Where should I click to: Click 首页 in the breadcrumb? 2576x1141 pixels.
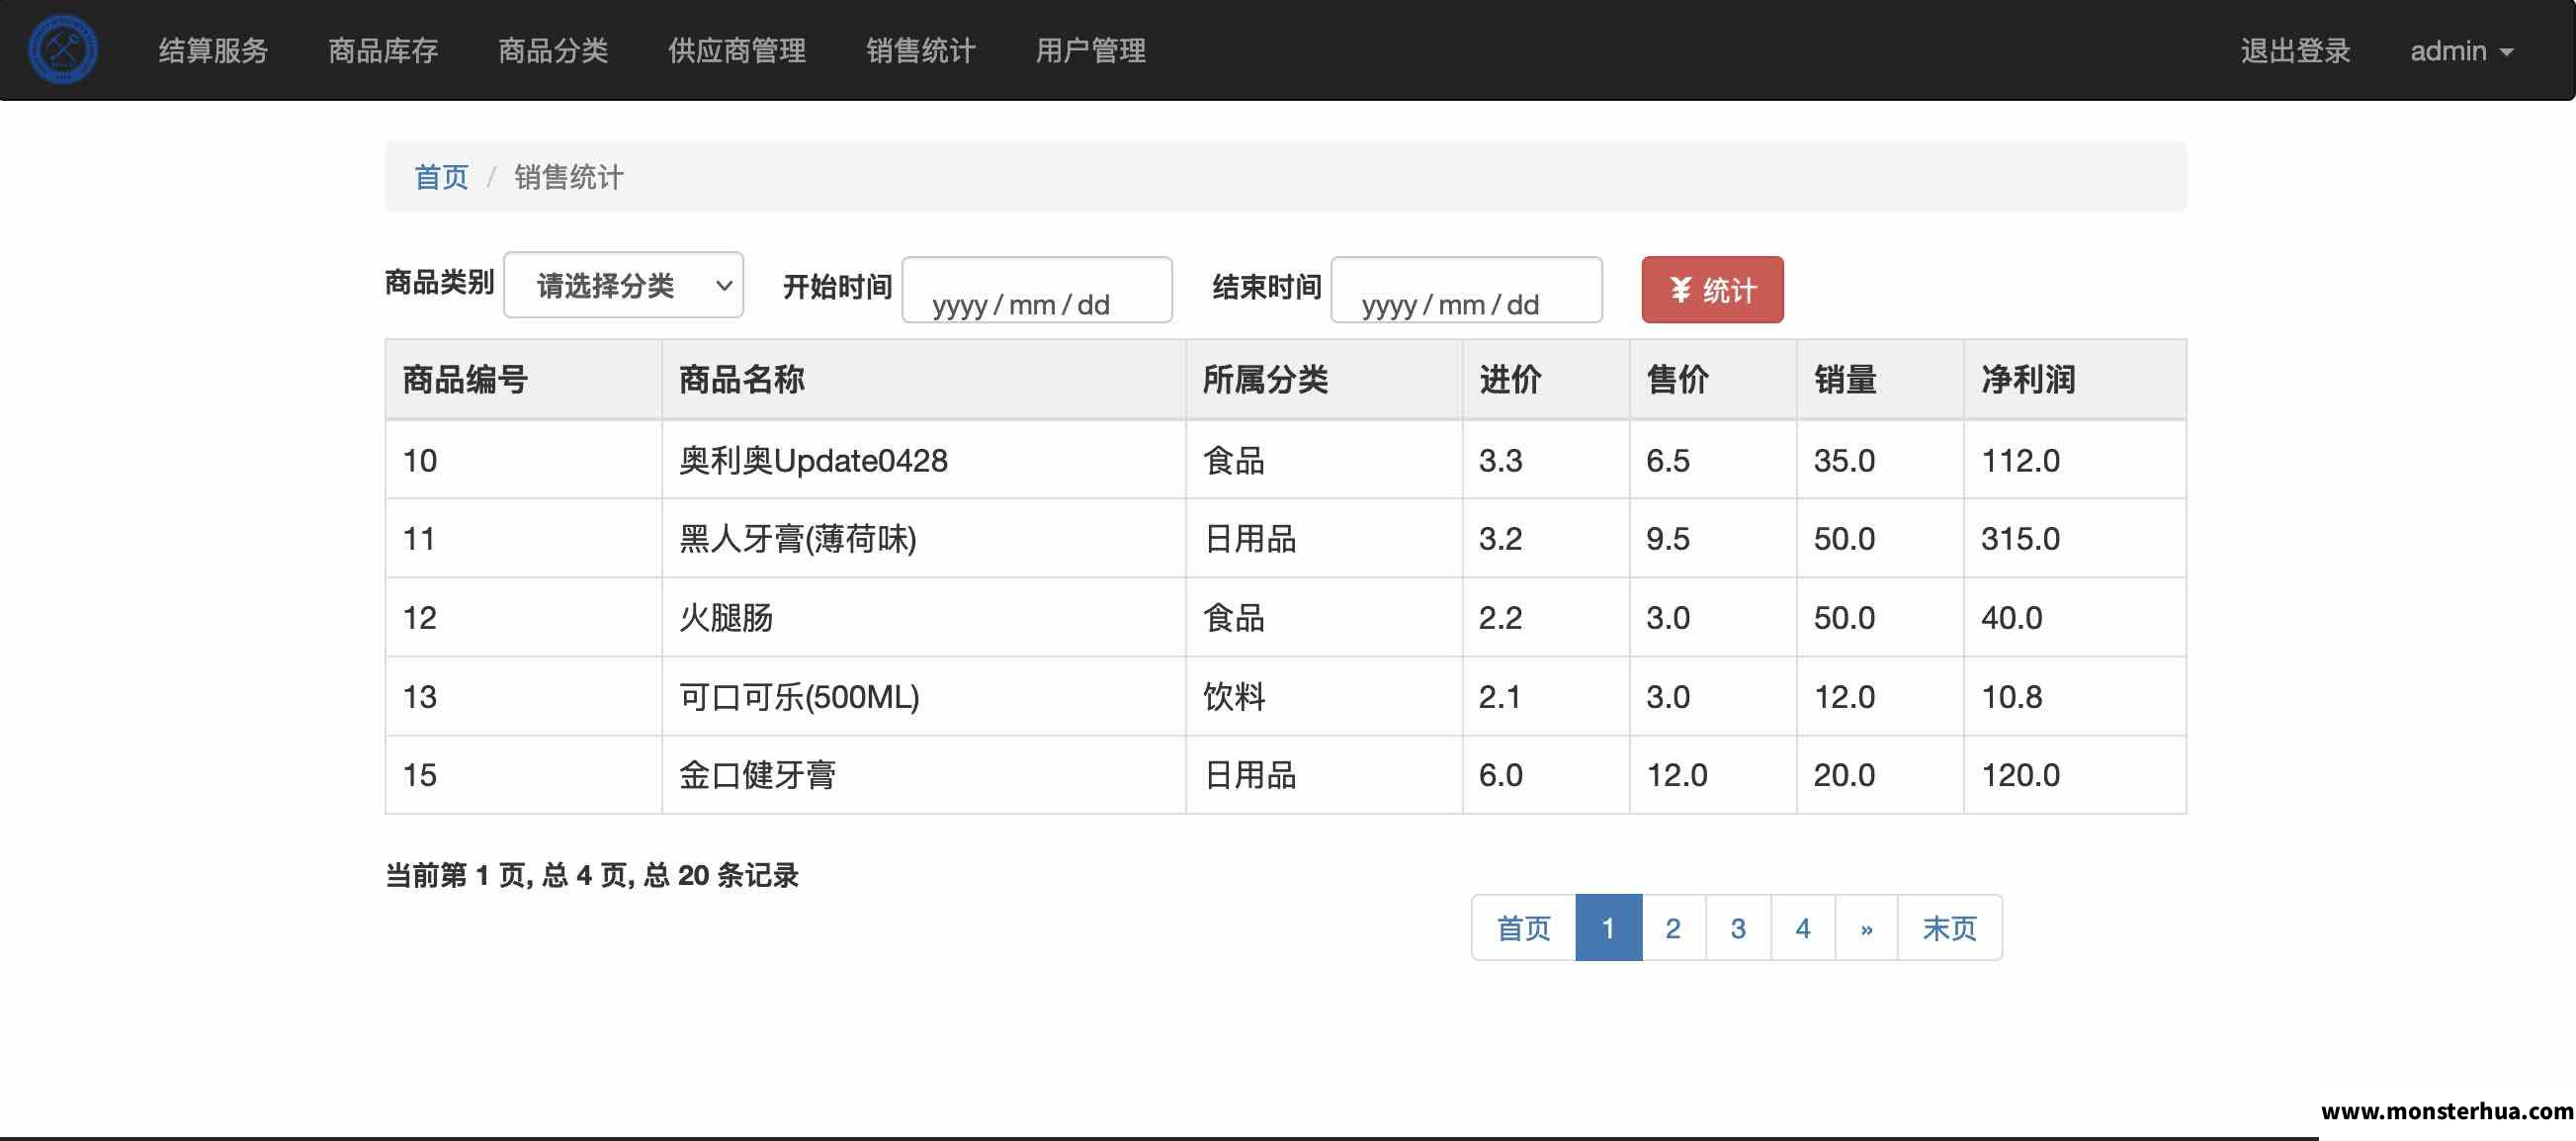(x=441, y=177)
